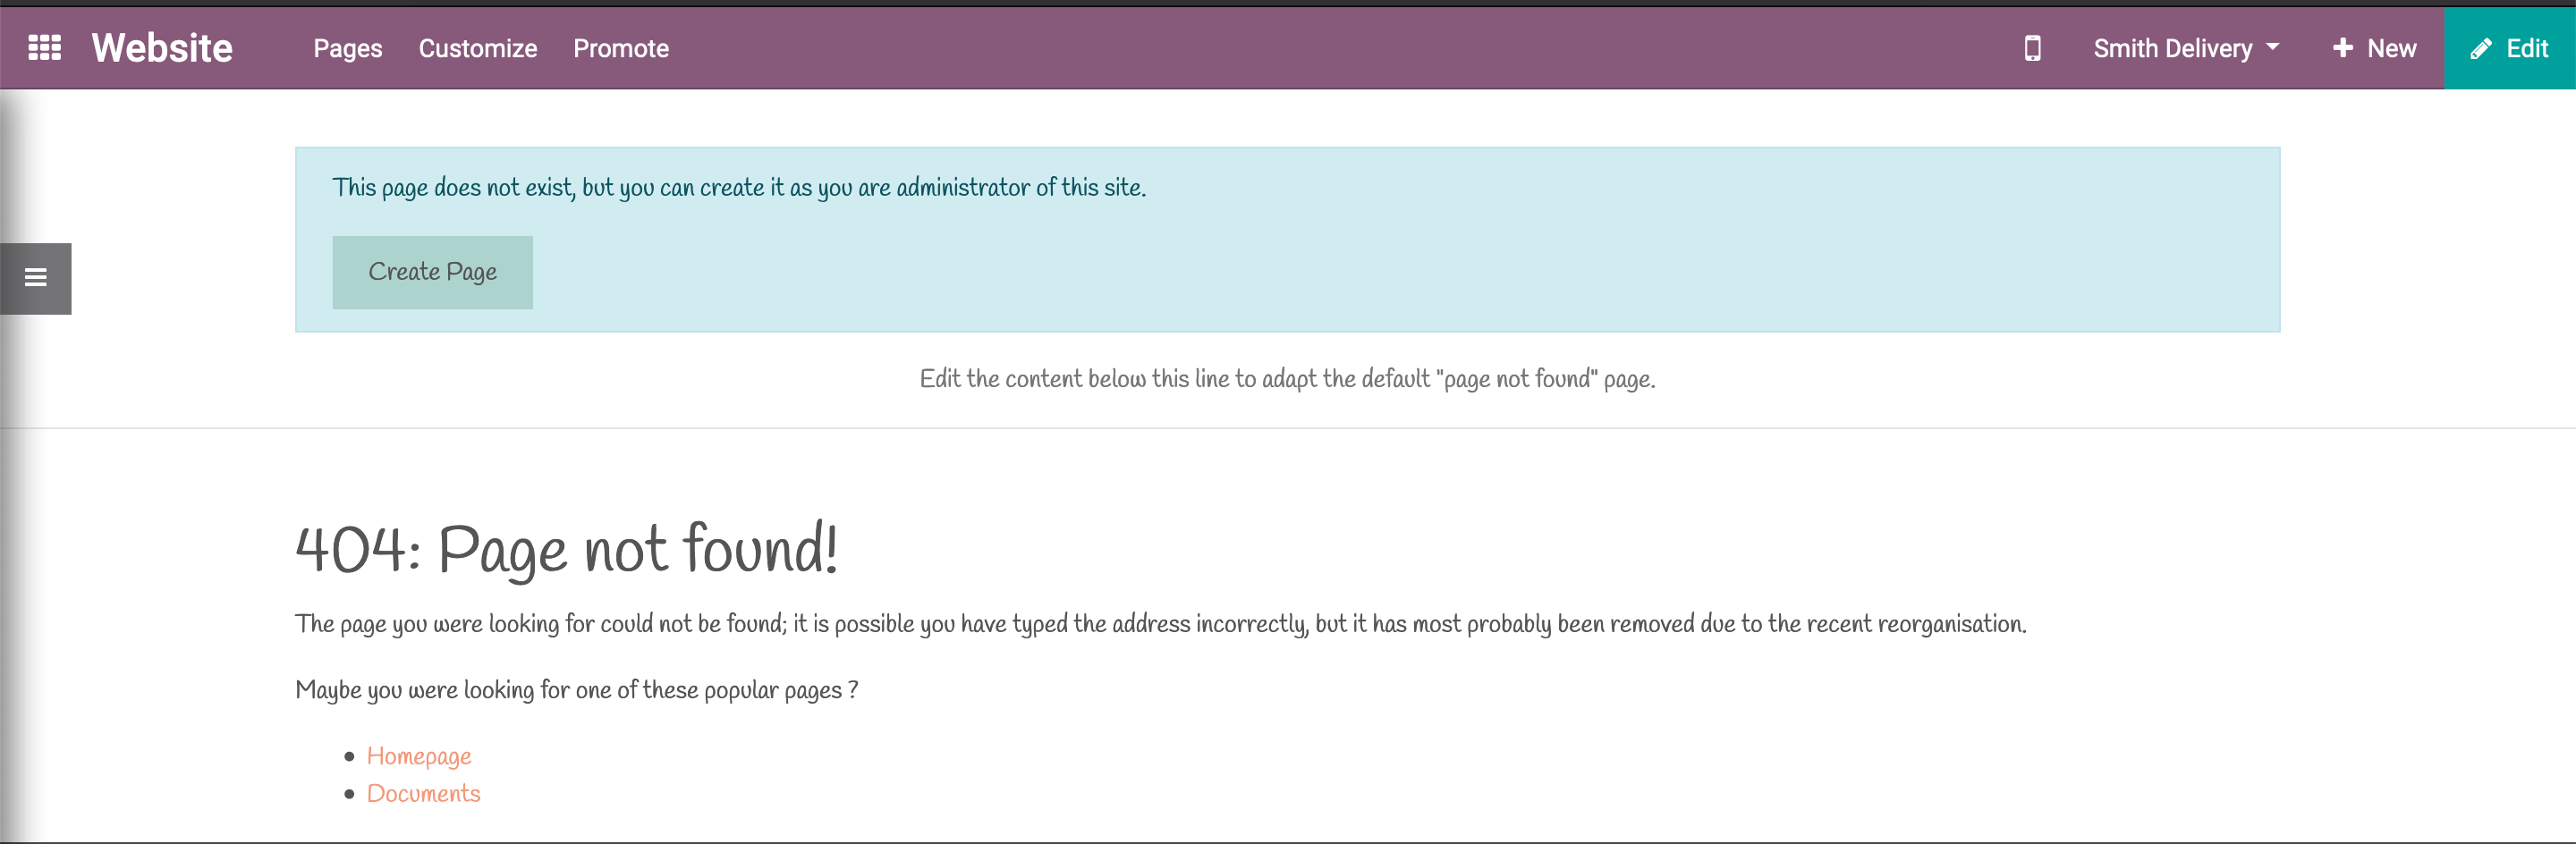Screen dimensions: 2576x844
Task: Click the Website brand title
Action: [x=162, y=48]
